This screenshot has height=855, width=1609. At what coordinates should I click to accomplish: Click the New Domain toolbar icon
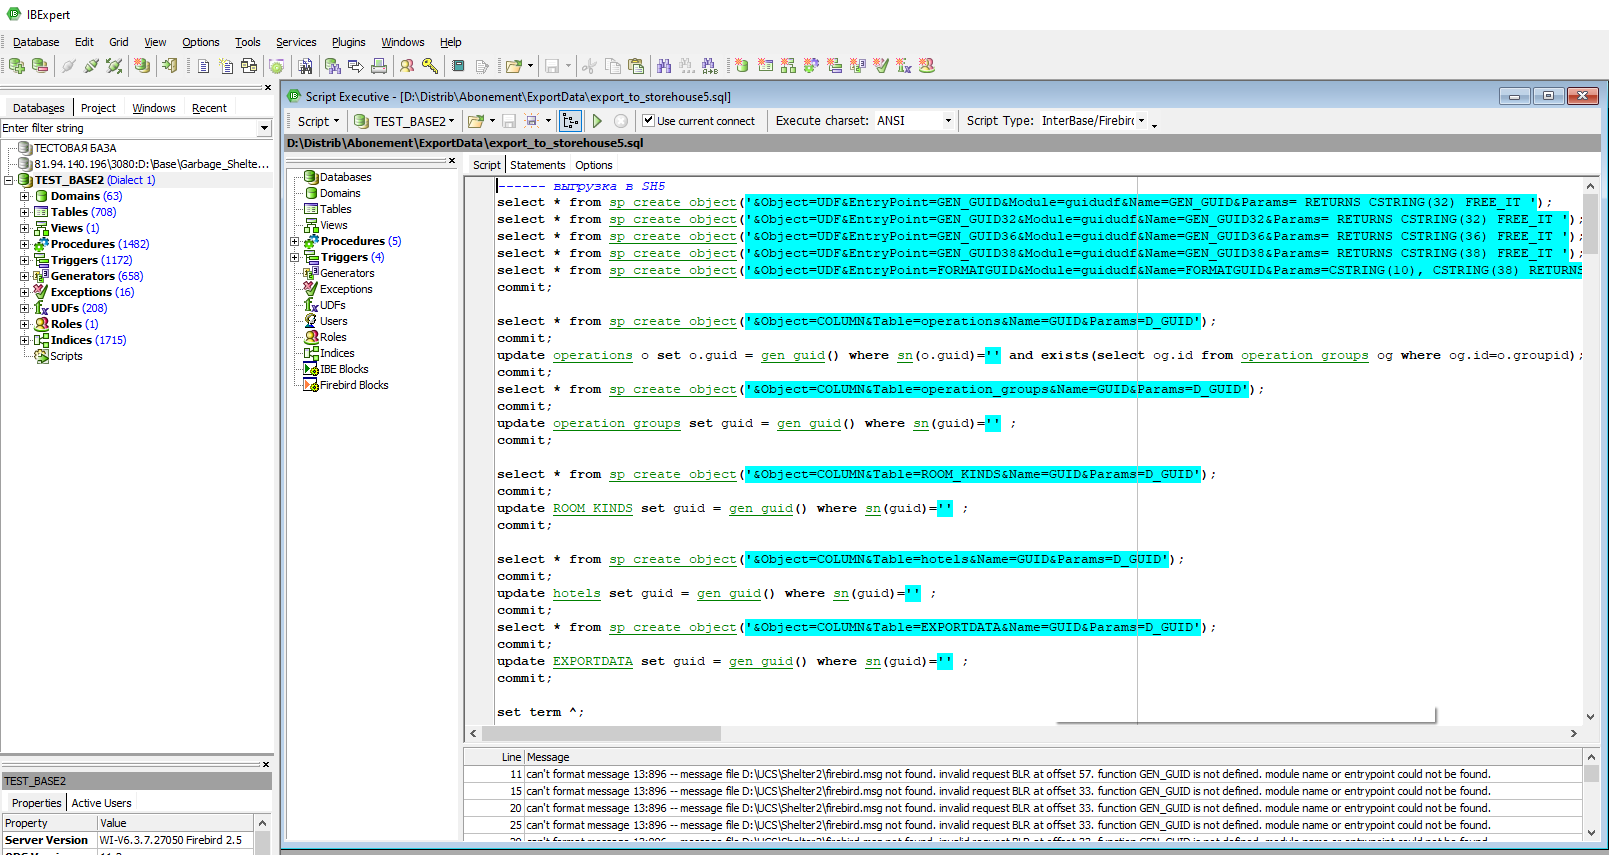(742, 66)
